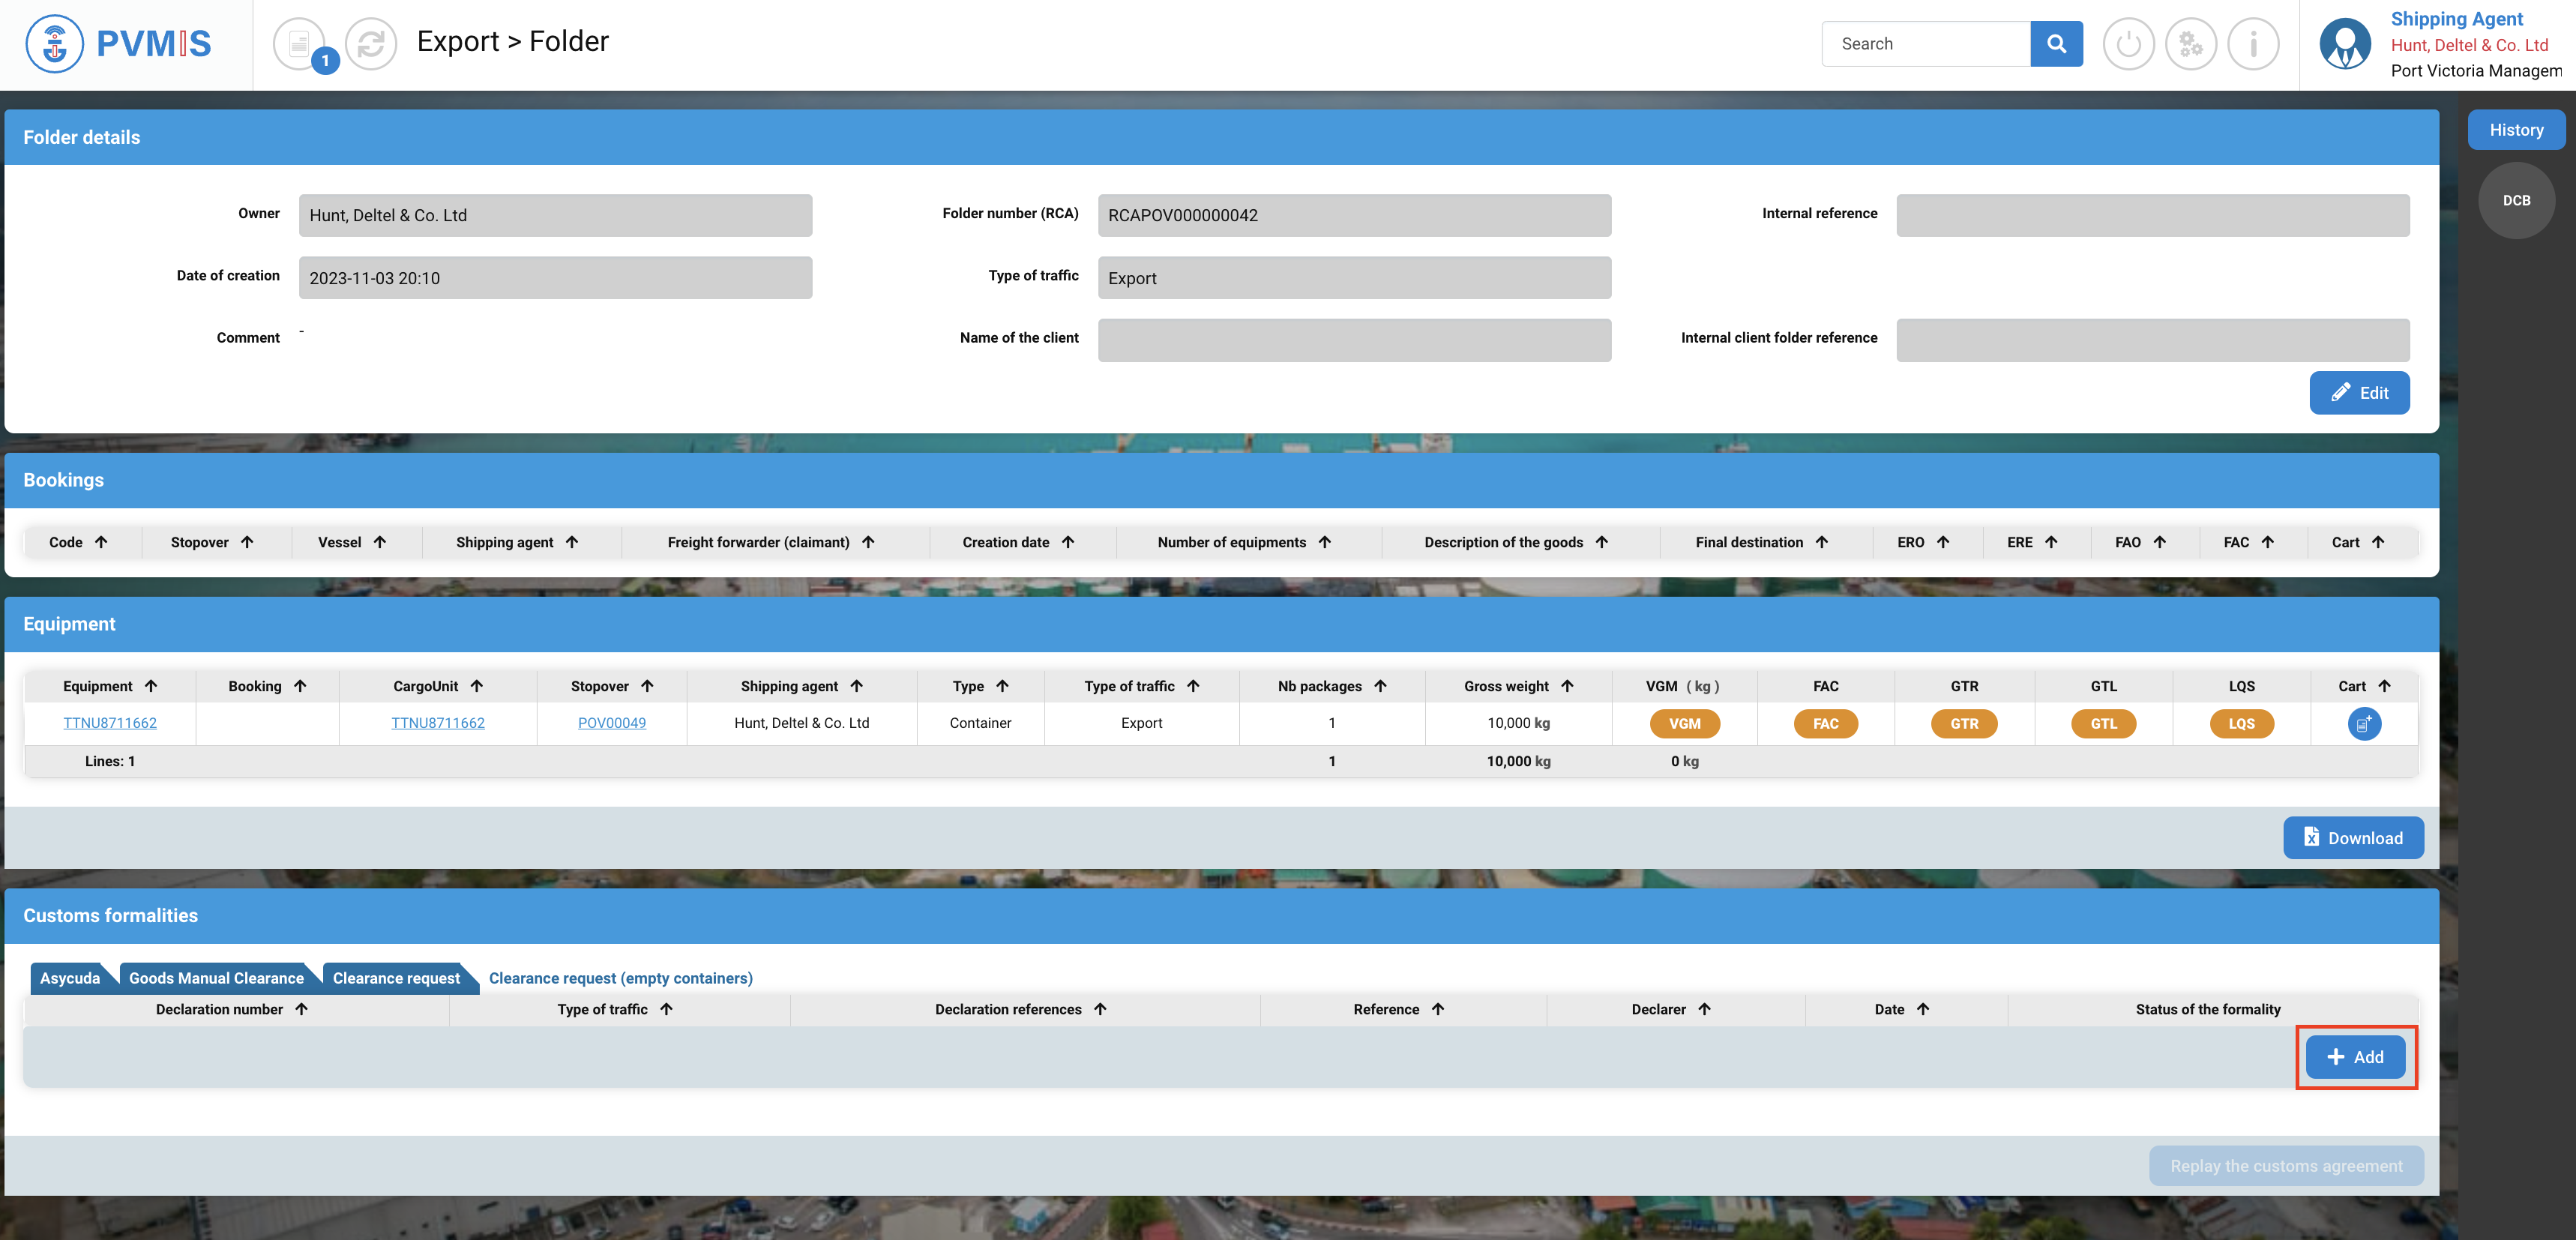Open stopover POV00049 link

pyautogui.click(x=611, y=723)
